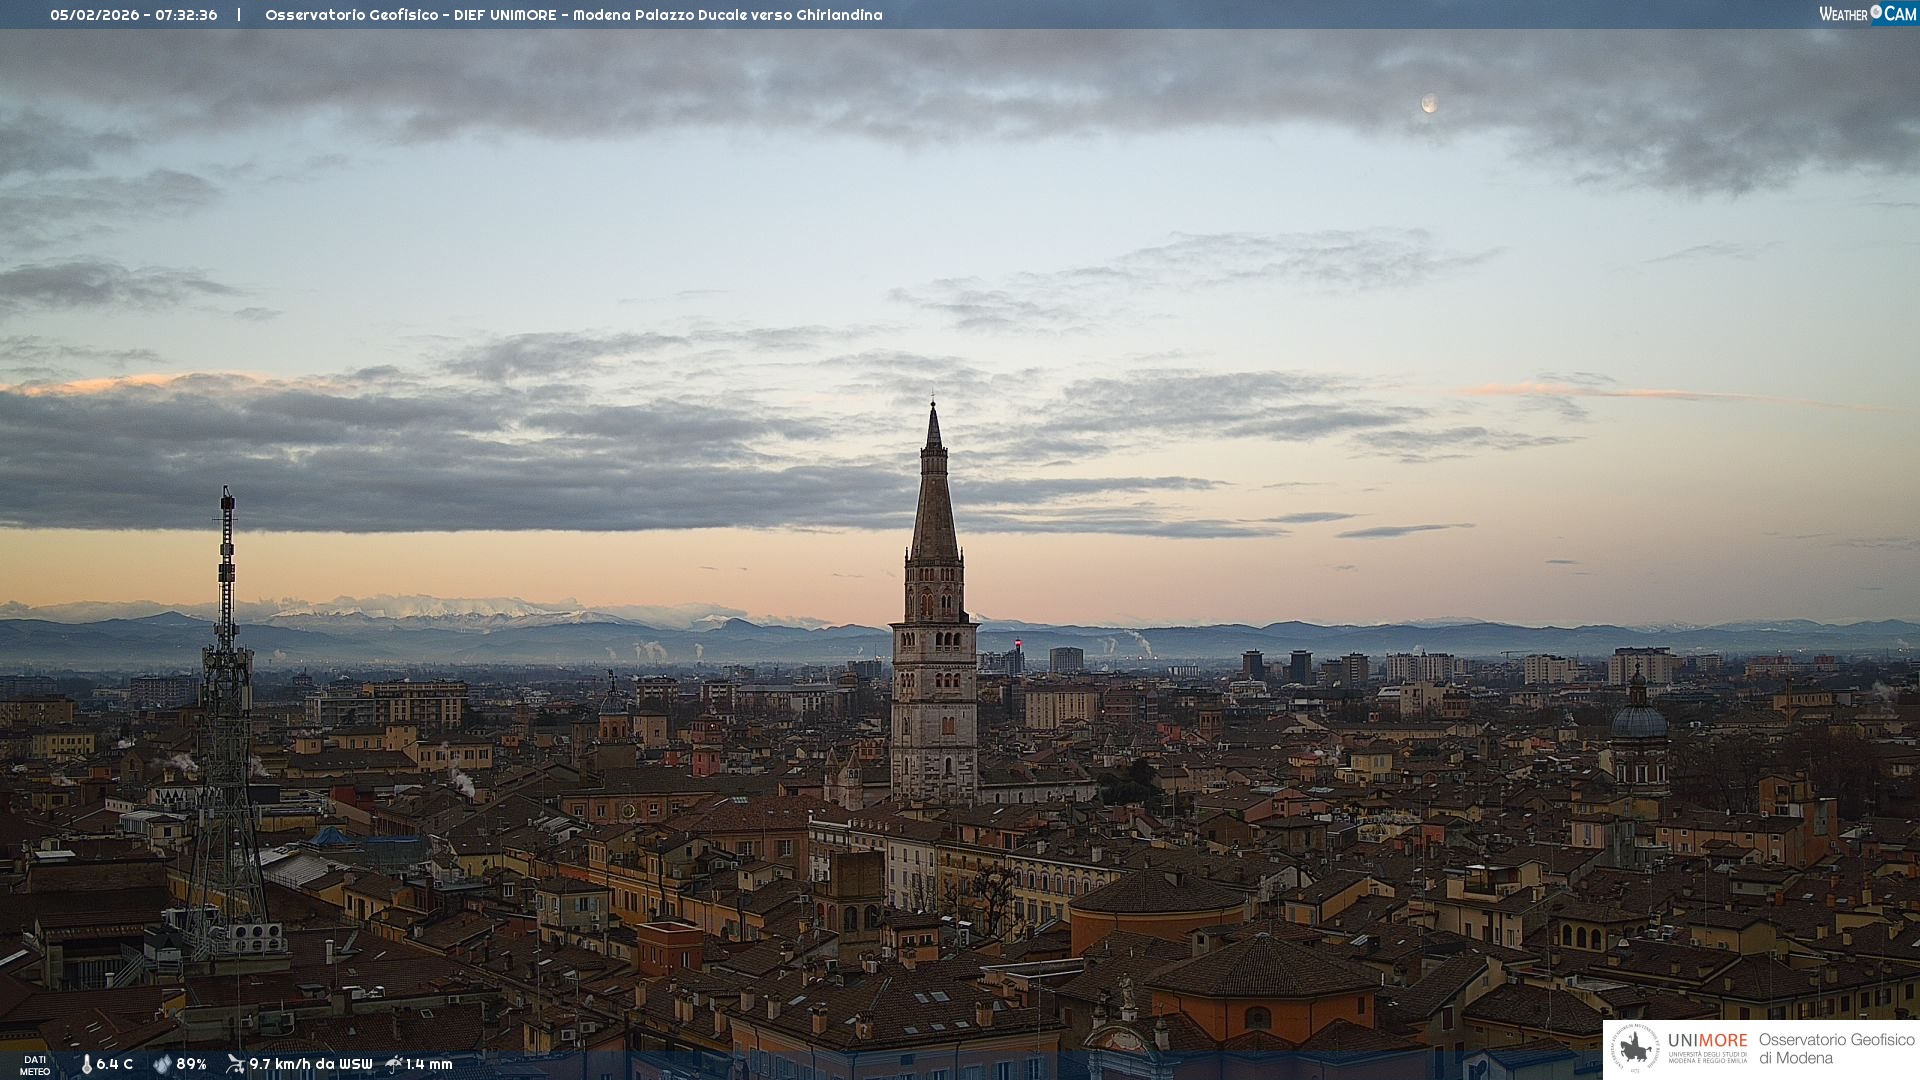Click the UNIMORE horseman seal emblem

[1636, 1049]
